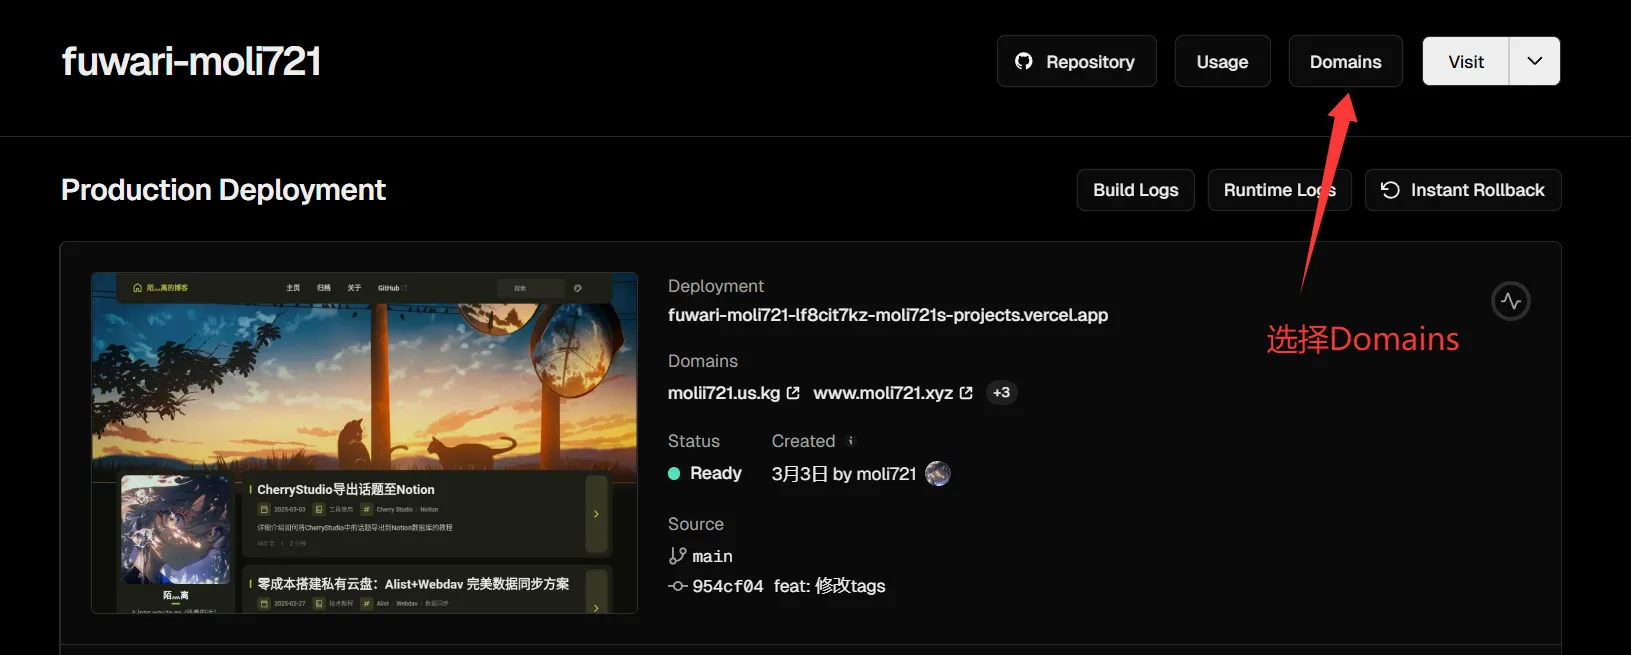Viewport: 1631px width, 655px height.
Task: Select the Domains button
Action: pos(1345,61)
